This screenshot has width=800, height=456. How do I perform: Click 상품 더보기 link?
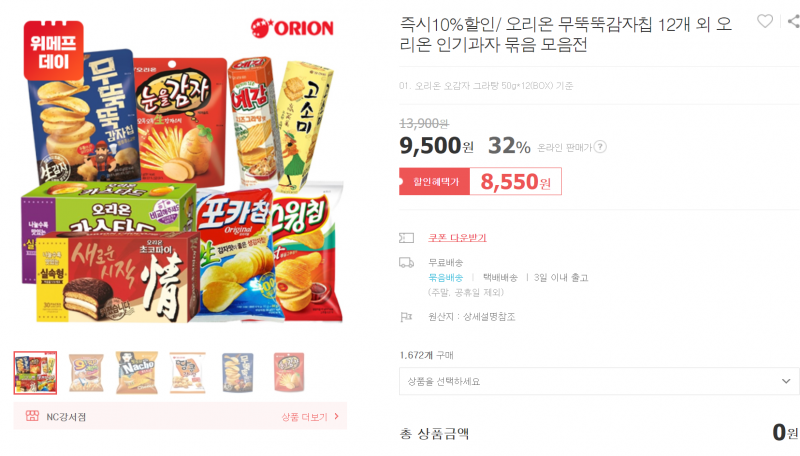tap(305, 417)
